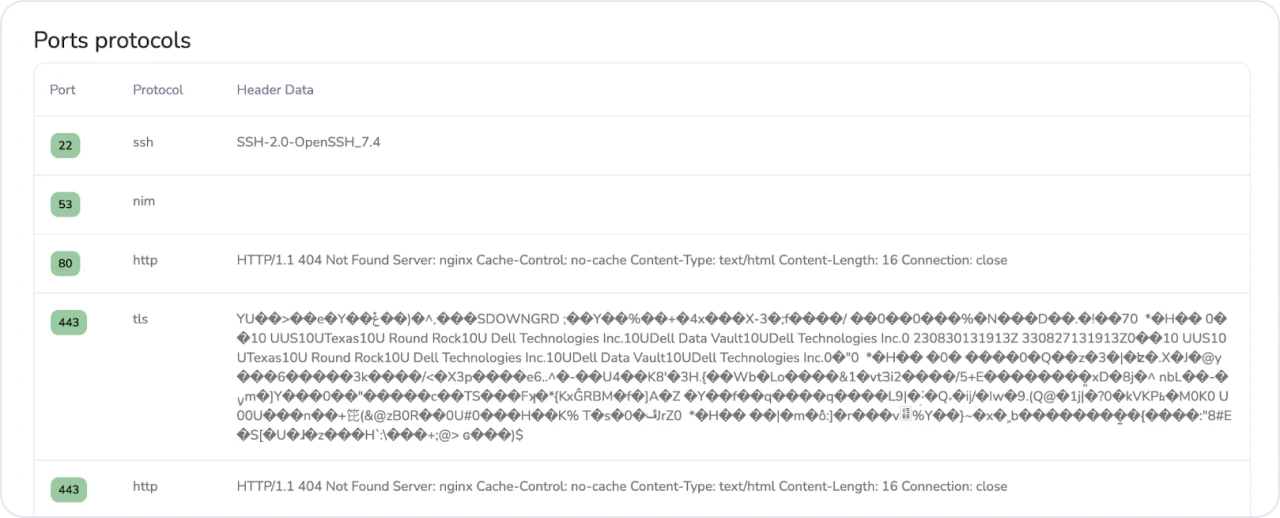
Task: Click the port 80 badge
Action: tap(65, 264)
